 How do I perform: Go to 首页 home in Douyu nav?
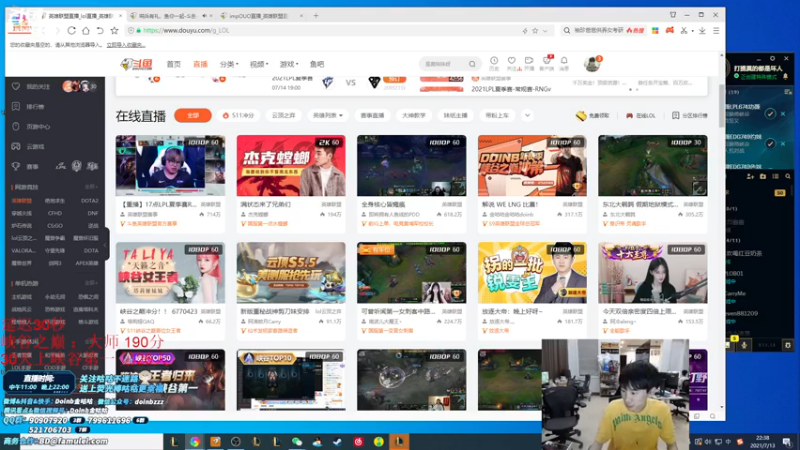[173, 64]
